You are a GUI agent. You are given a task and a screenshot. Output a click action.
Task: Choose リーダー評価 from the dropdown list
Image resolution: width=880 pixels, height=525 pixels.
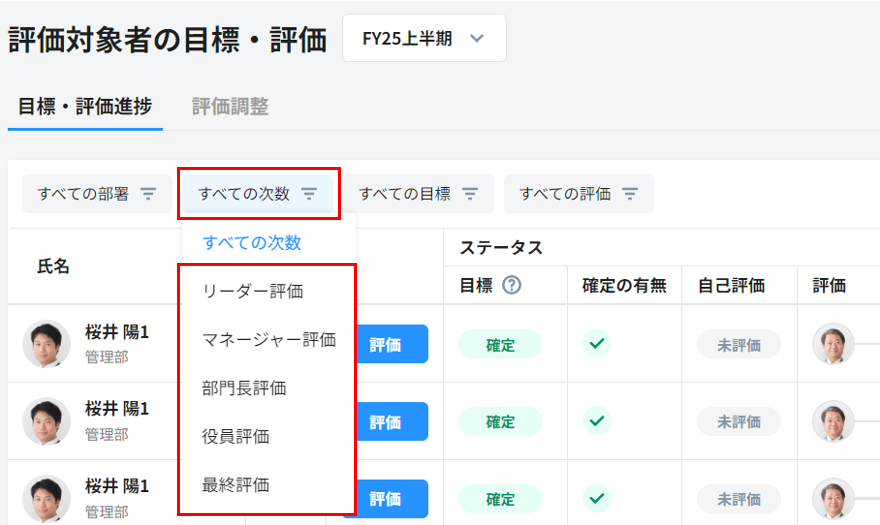point(252,291)
